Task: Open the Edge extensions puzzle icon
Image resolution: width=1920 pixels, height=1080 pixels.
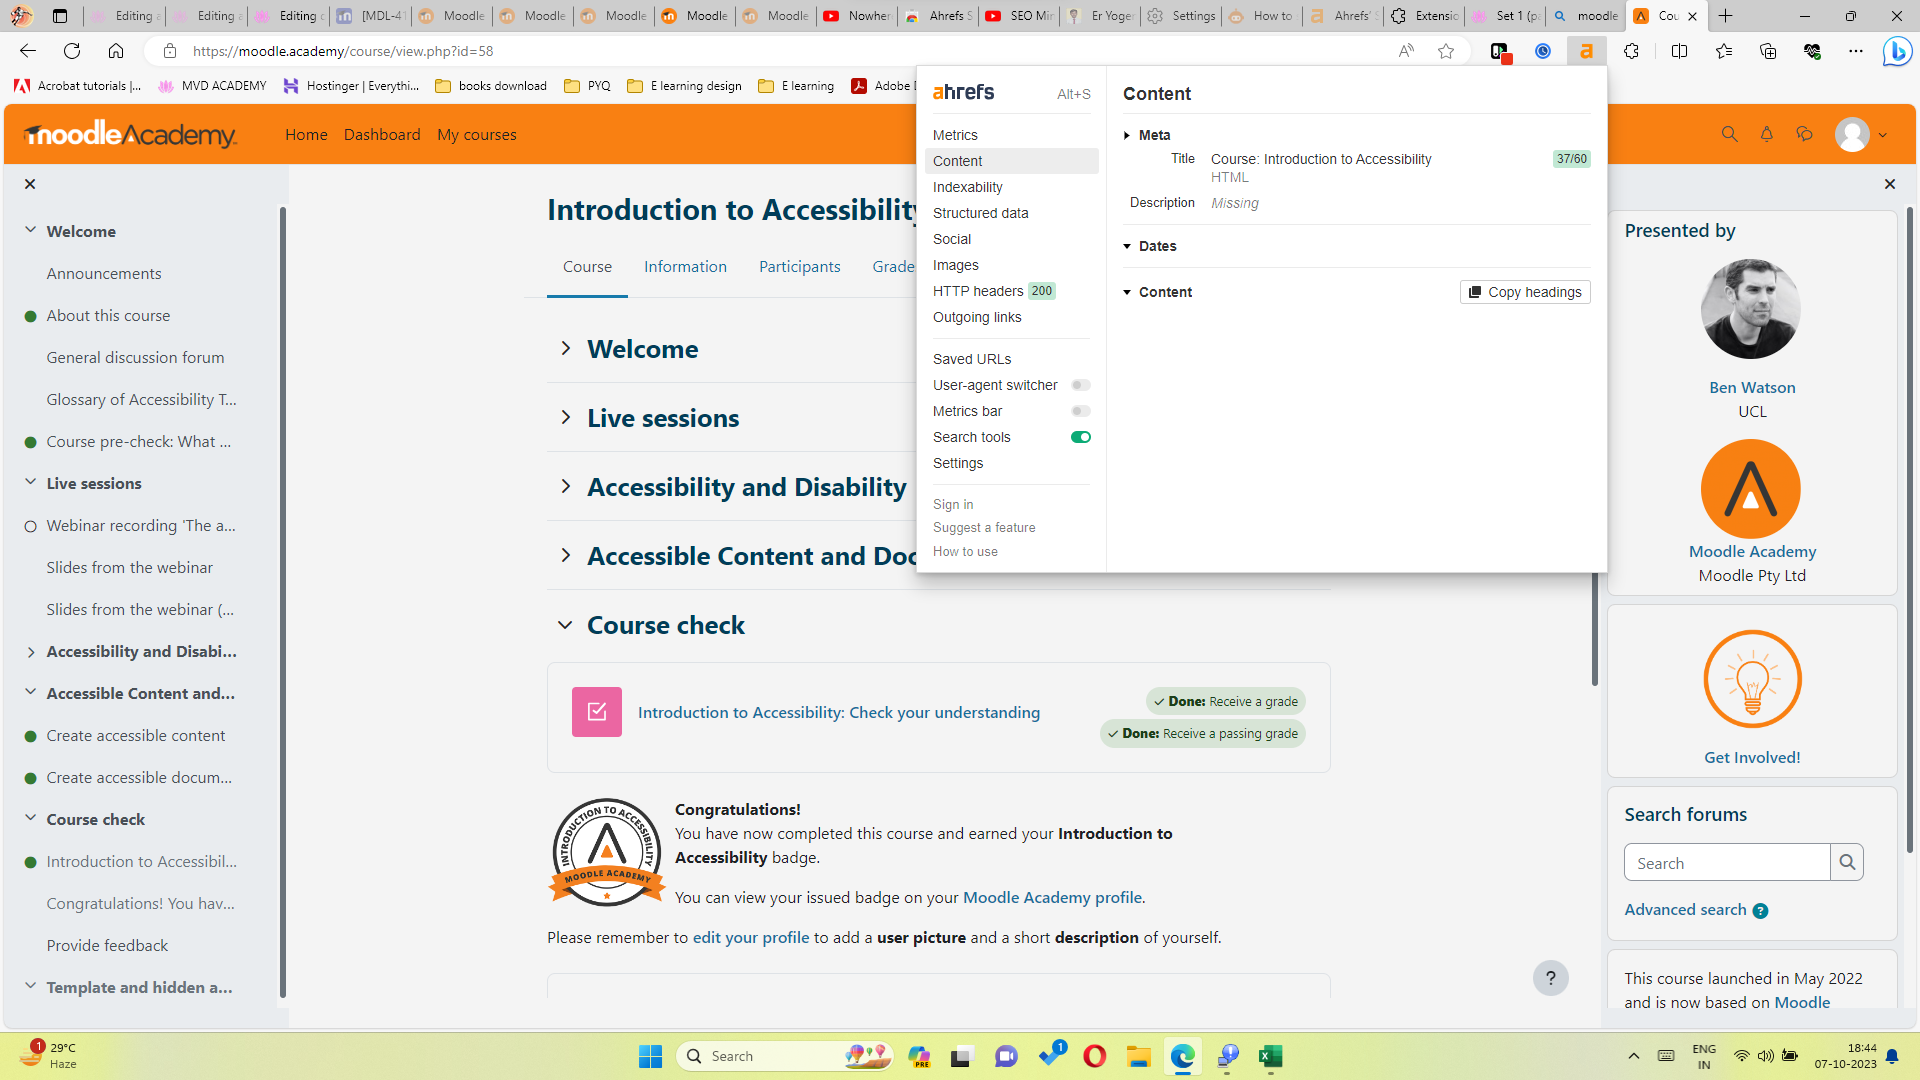Action: coord(1632,51)
